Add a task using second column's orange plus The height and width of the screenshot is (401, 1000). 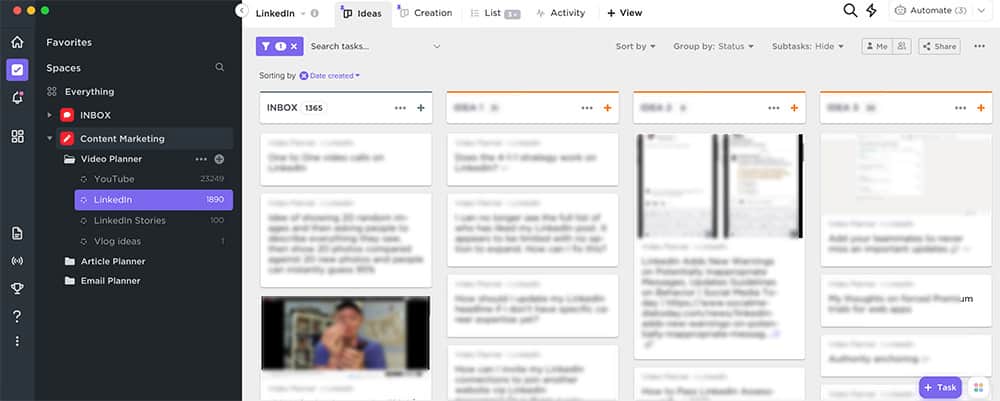pyautogui.click(x=607, y=108)
